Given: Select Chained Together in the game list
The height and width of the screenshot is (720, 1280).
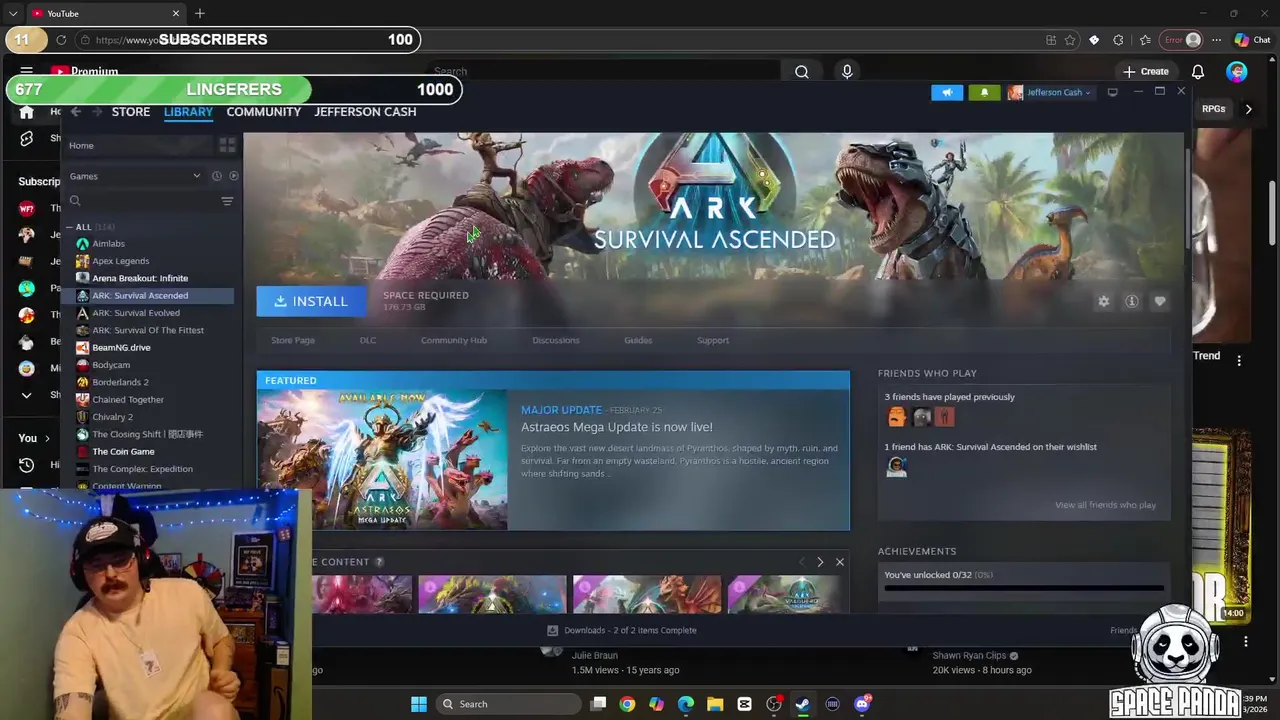Looking at the screenshot, I should point(128,399).
